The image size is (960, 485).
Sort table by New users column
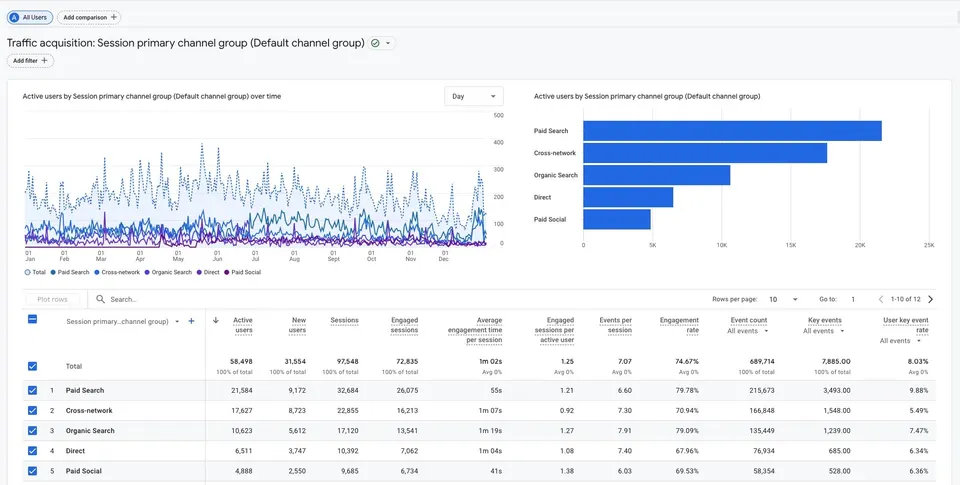point(296,325)
